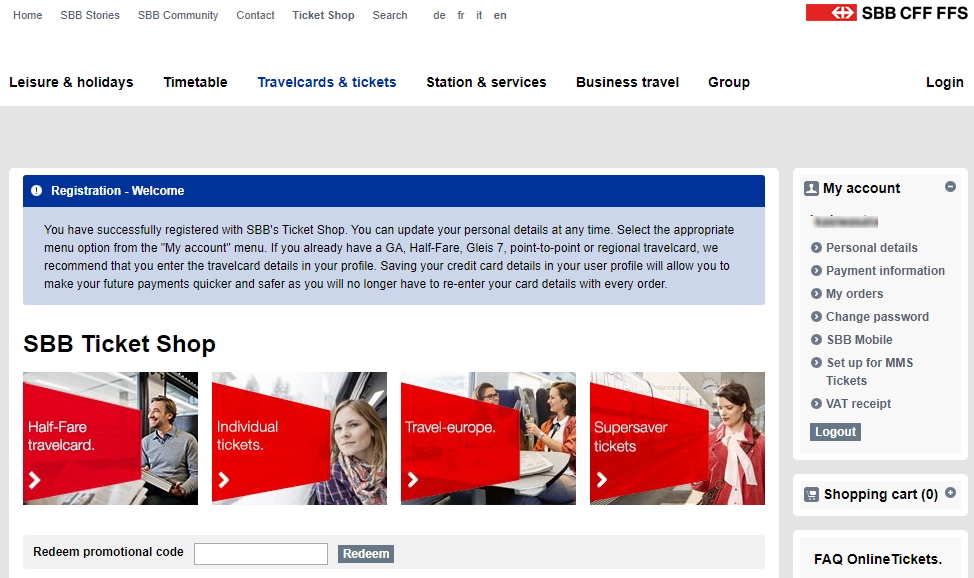Viewport: 974px width, 578px height.
Task: Switch language to fr
Action: [x=461, y=15]
